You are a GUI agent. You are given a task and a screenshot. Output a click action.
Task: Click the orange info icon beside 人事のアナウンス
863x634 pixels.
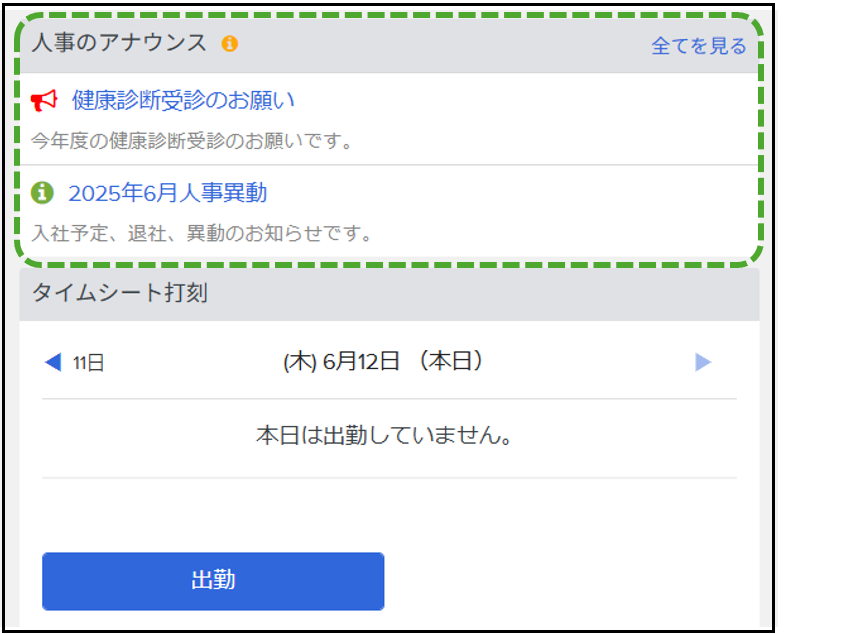coord(230,43)
